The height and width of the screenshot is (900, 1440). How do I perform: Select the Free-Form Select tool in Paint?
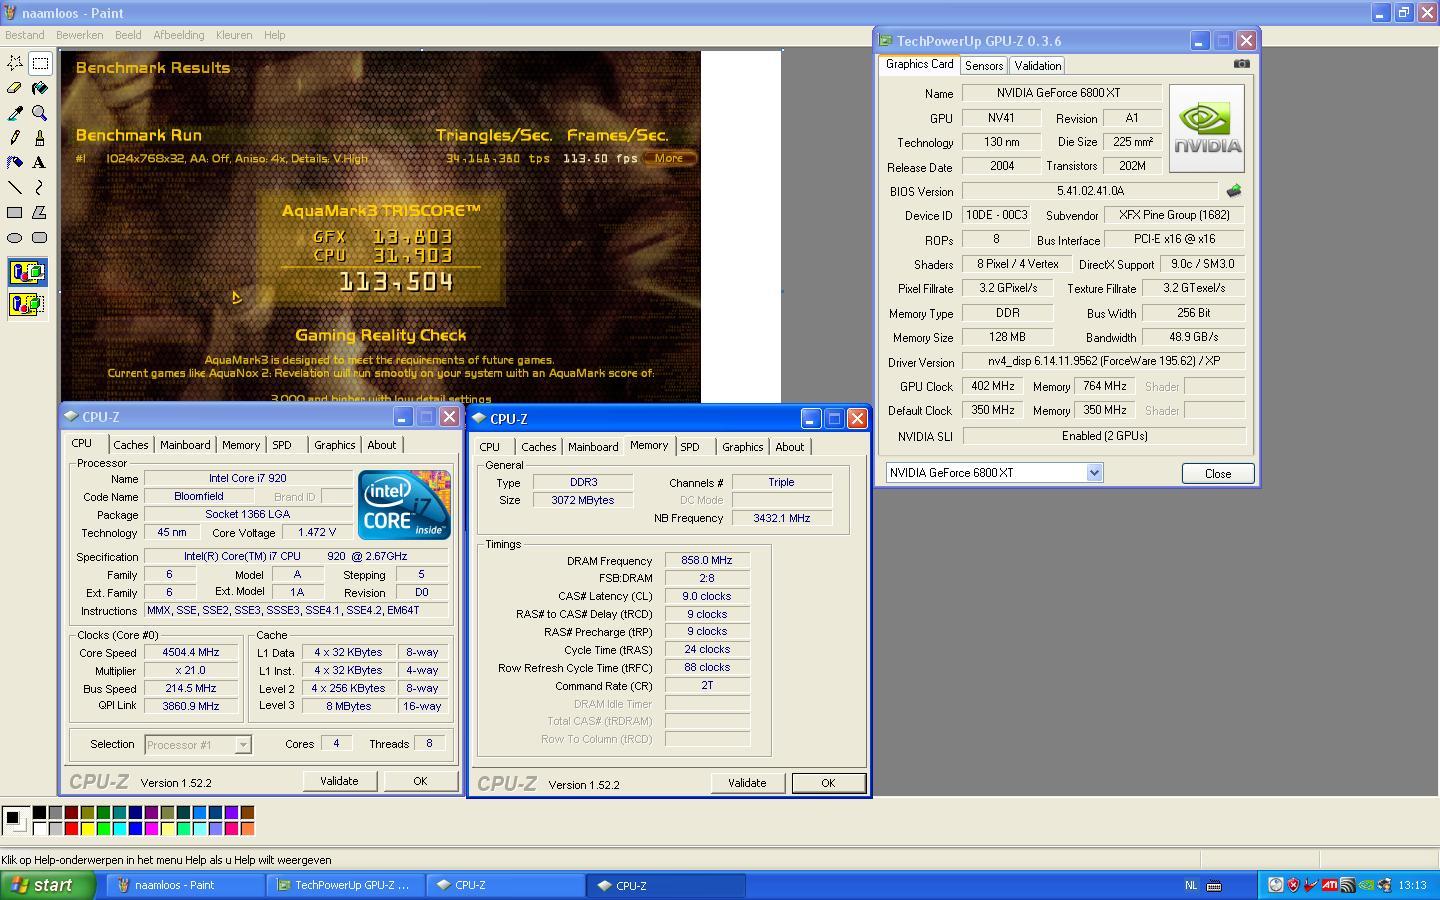pos(15,63)
